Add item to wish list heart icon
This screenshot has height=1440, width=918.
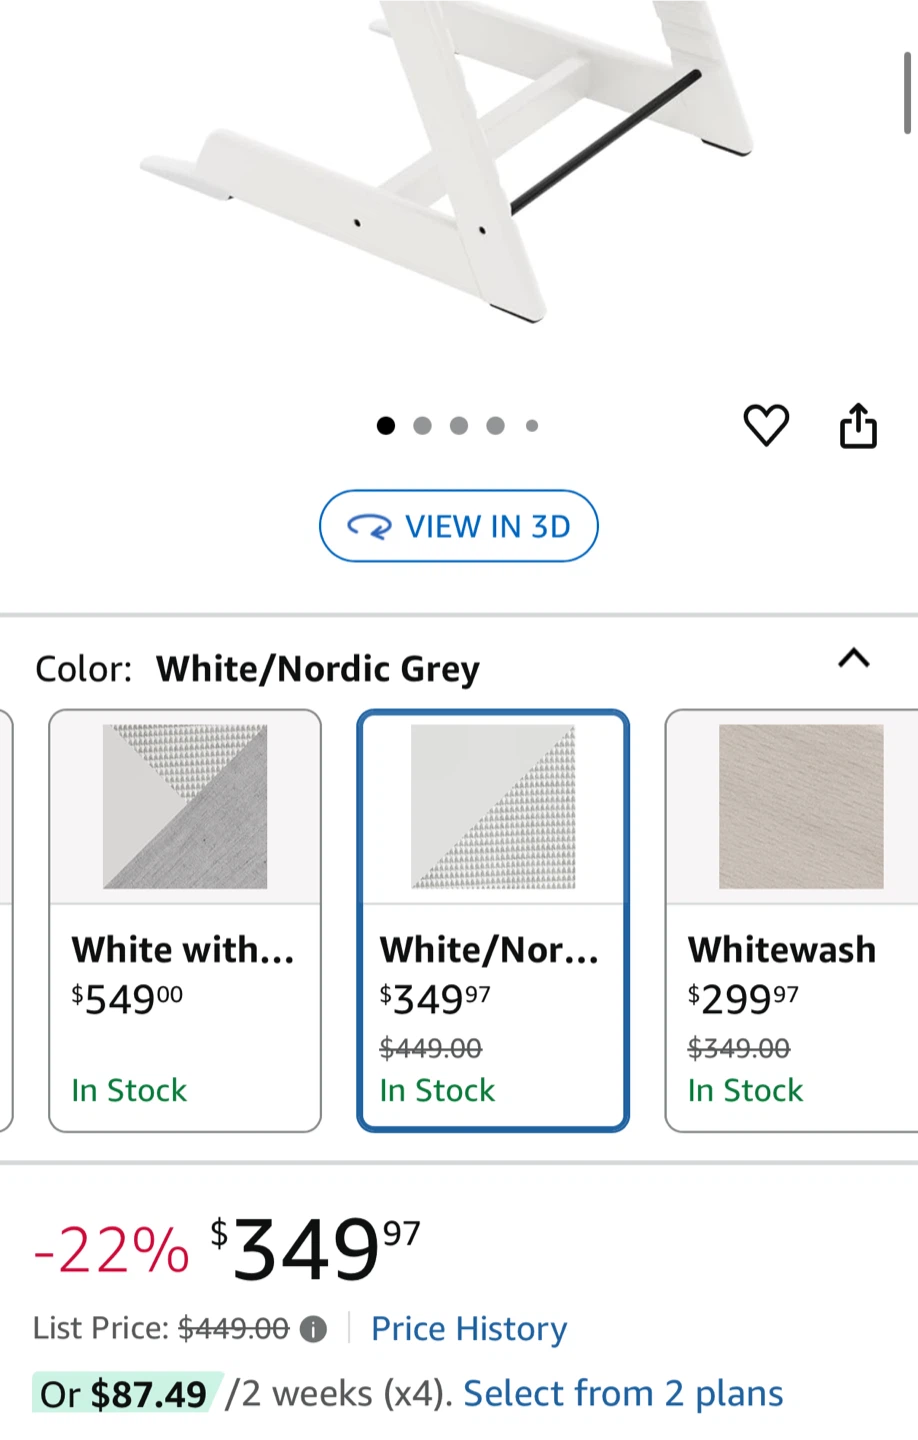click(766, 426)
